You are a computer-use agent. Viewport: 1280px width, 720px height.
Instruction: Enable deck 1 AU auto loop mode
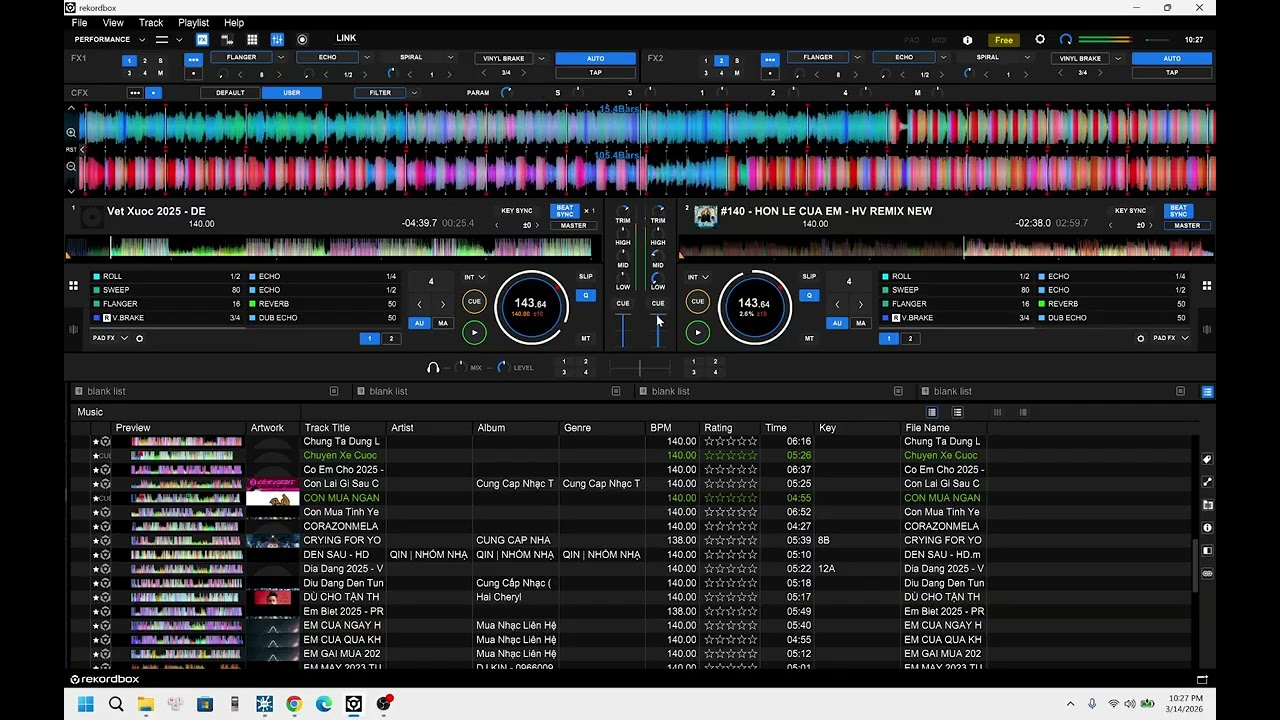pyautogui.click(x=419, y=323)
